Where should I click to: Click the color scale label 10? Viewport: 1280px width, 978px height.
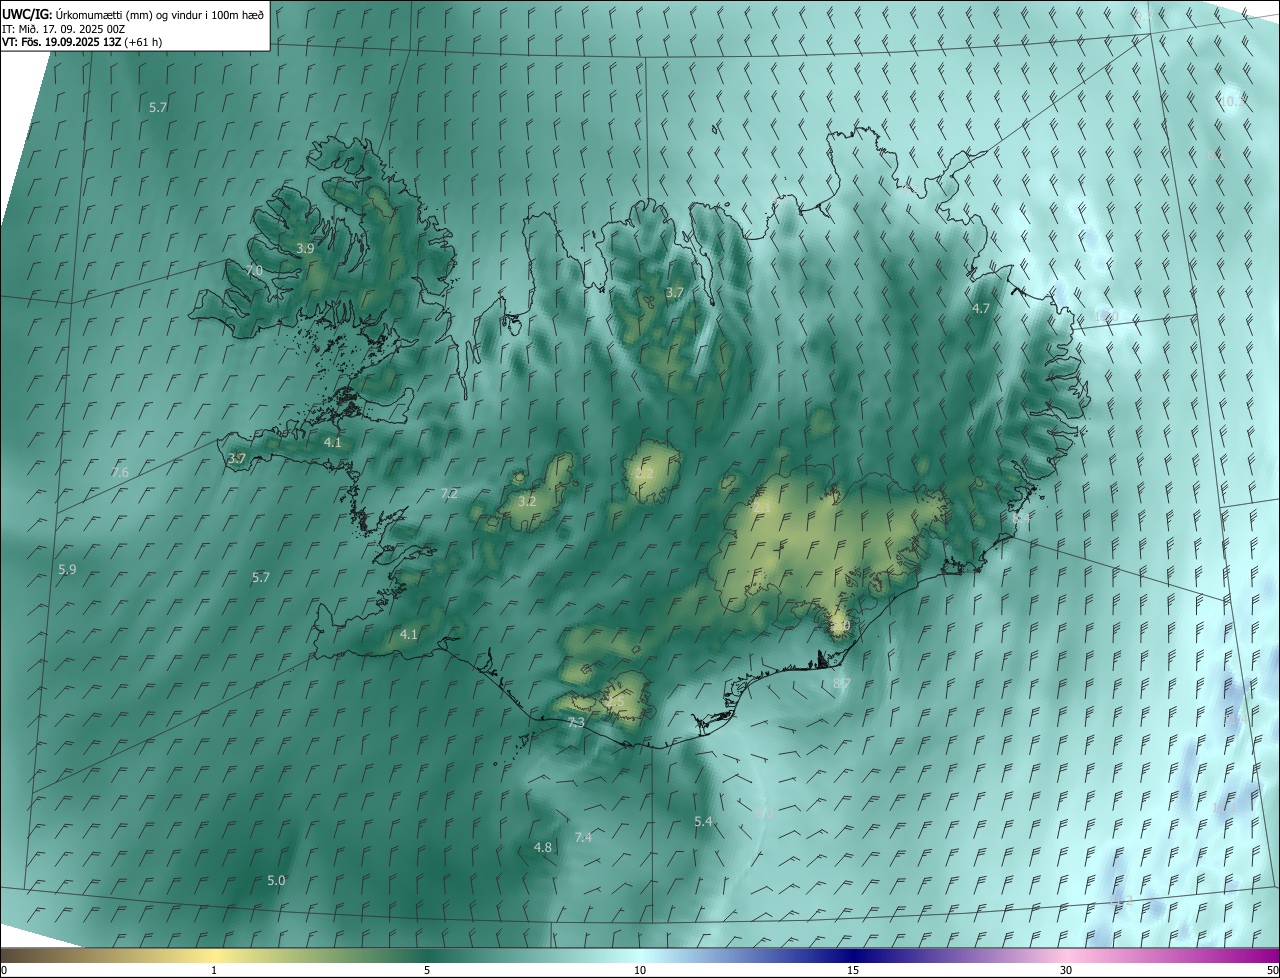(x=640, y=970)
